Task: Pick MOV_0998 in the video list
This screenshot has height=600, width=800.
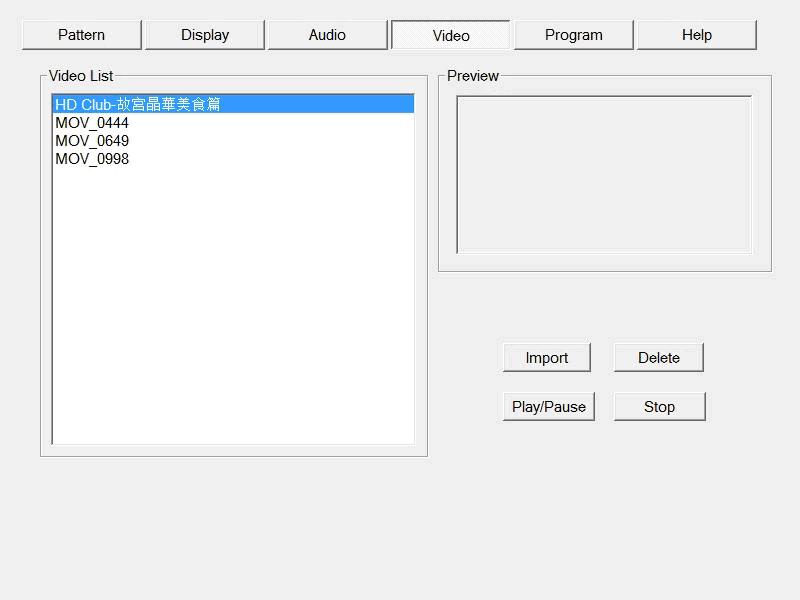Action: click(x=92, y=159)
